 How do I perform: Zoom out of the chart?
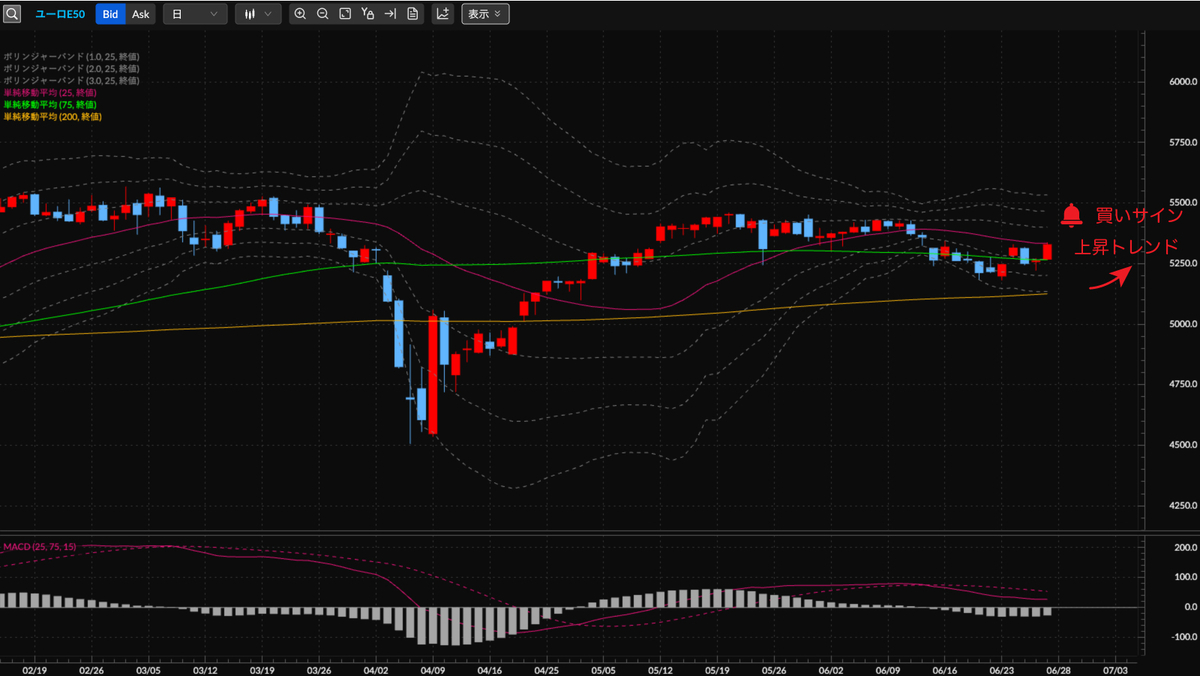(322, 14)
